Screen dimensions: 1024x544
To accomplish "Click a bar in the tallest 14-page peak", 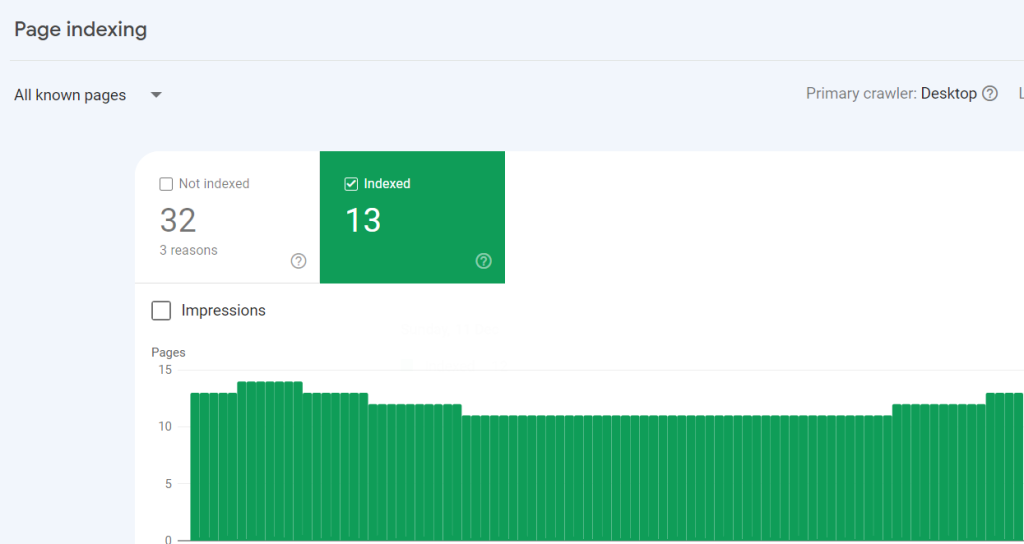I will coord(270,460).
